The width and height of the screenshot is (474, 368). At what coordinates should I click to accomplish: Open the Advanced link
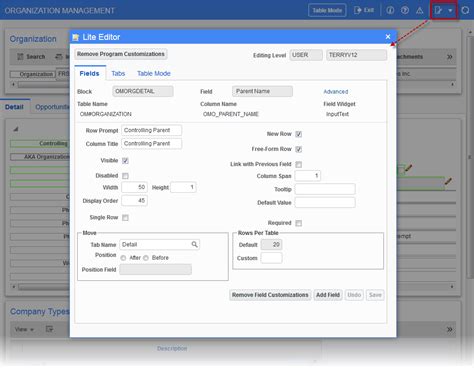[x=336, y=92]
